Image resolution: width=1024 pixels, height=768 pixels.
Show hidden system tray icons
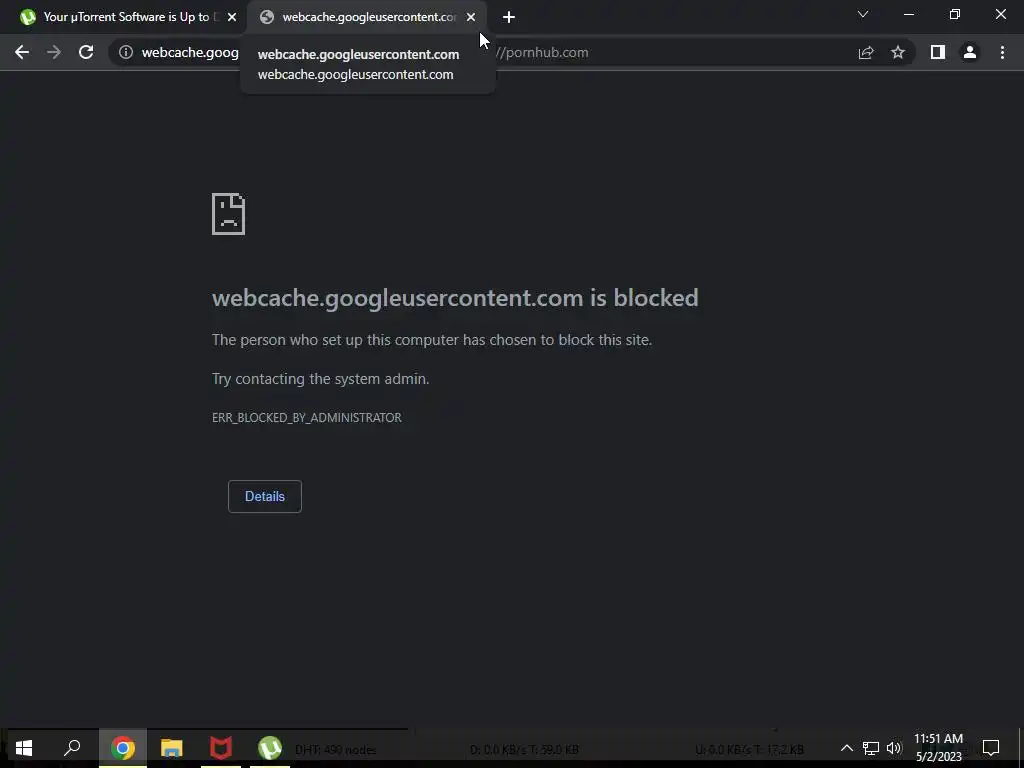click(x=846, y=748)
